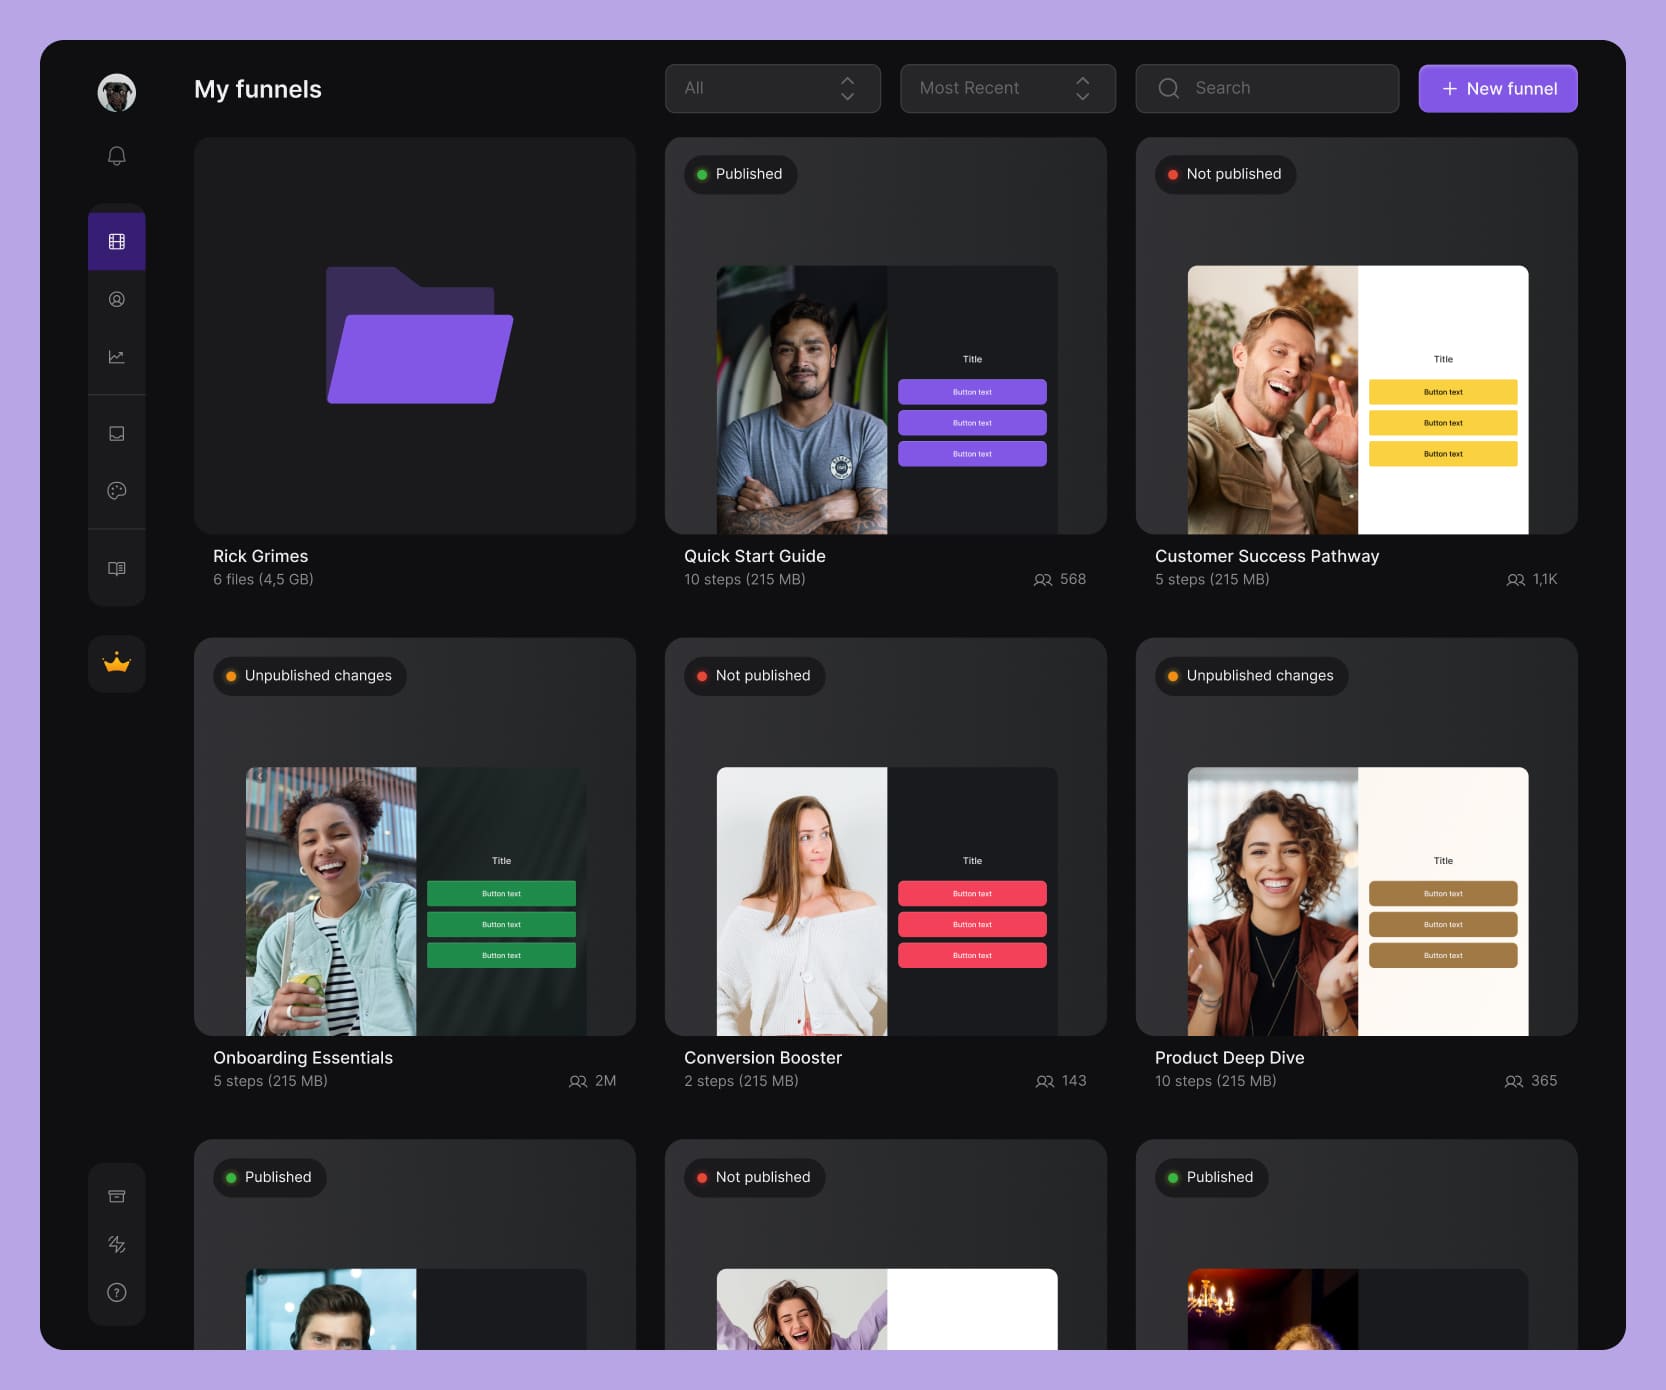Open the palette theme icon

(x=117, y=491)
